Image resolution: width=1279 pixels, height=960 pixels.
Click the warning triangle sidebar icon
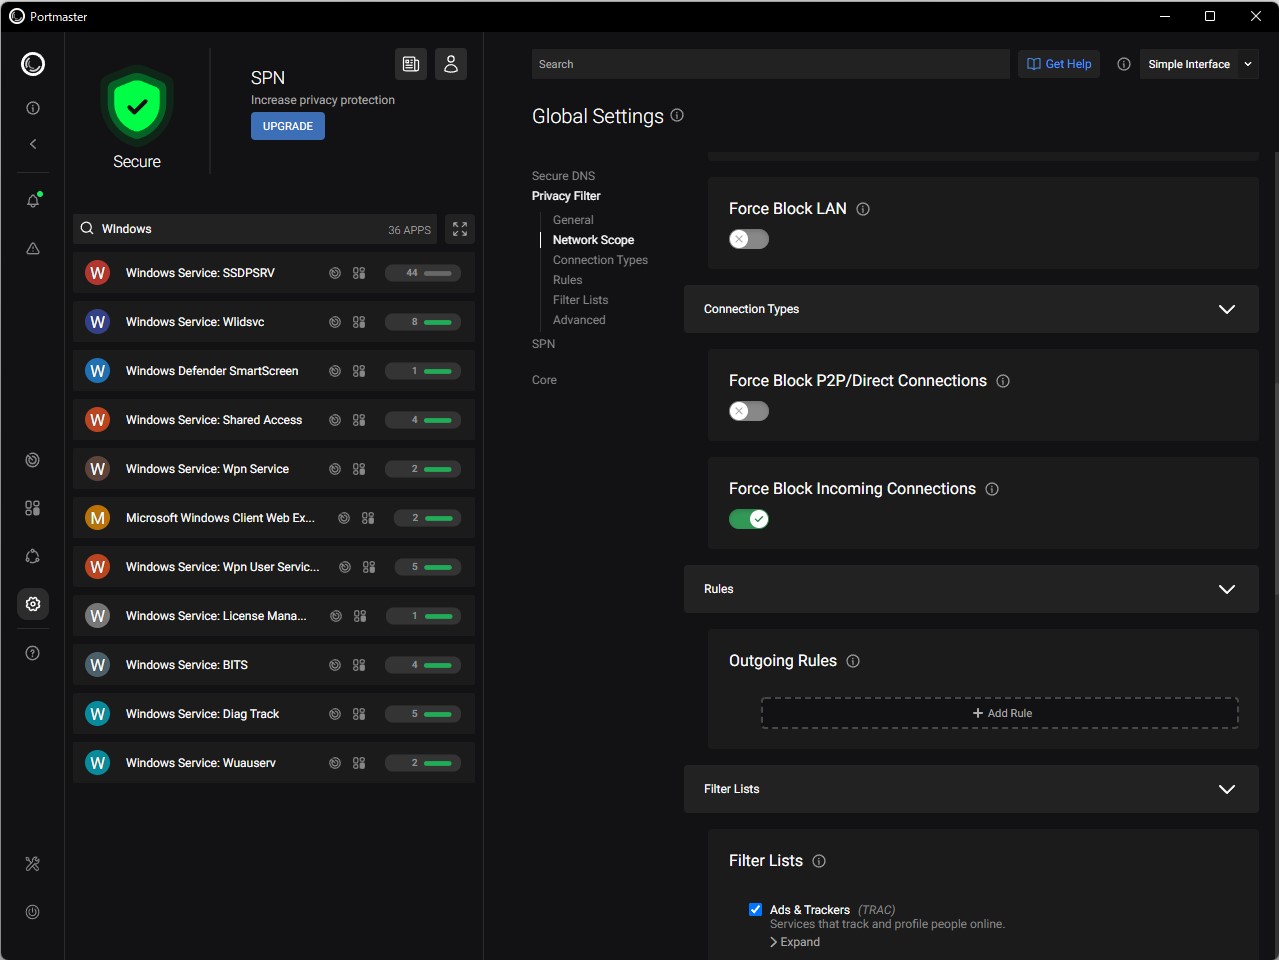tap(33, 249)
